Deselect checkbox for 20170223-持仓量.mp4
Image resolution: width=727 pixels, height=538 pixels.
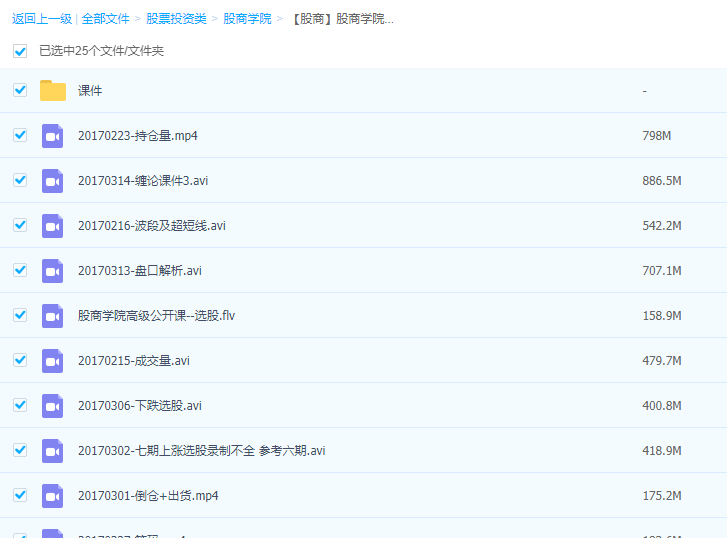[20, 135]
